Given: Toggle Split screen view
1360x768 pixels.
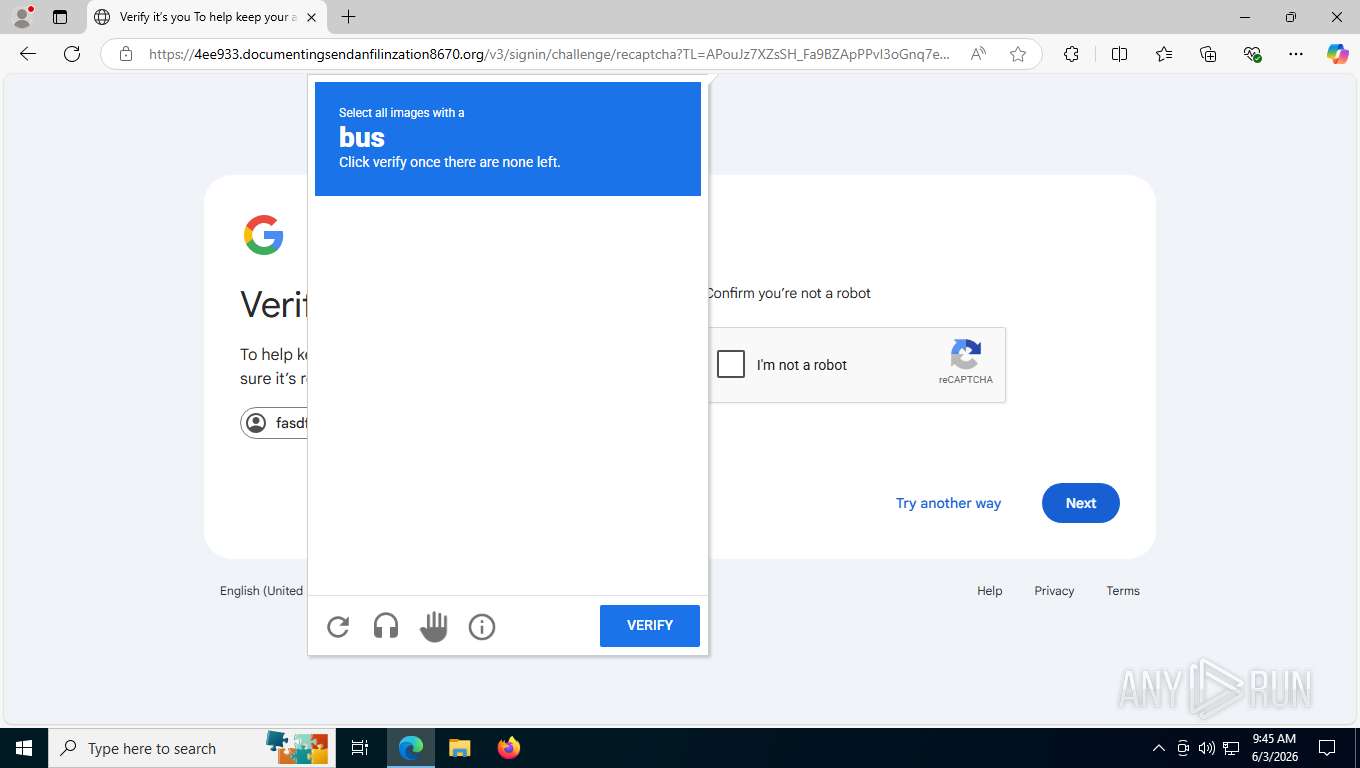Looking at the screenshot, I should (1119, 54).
